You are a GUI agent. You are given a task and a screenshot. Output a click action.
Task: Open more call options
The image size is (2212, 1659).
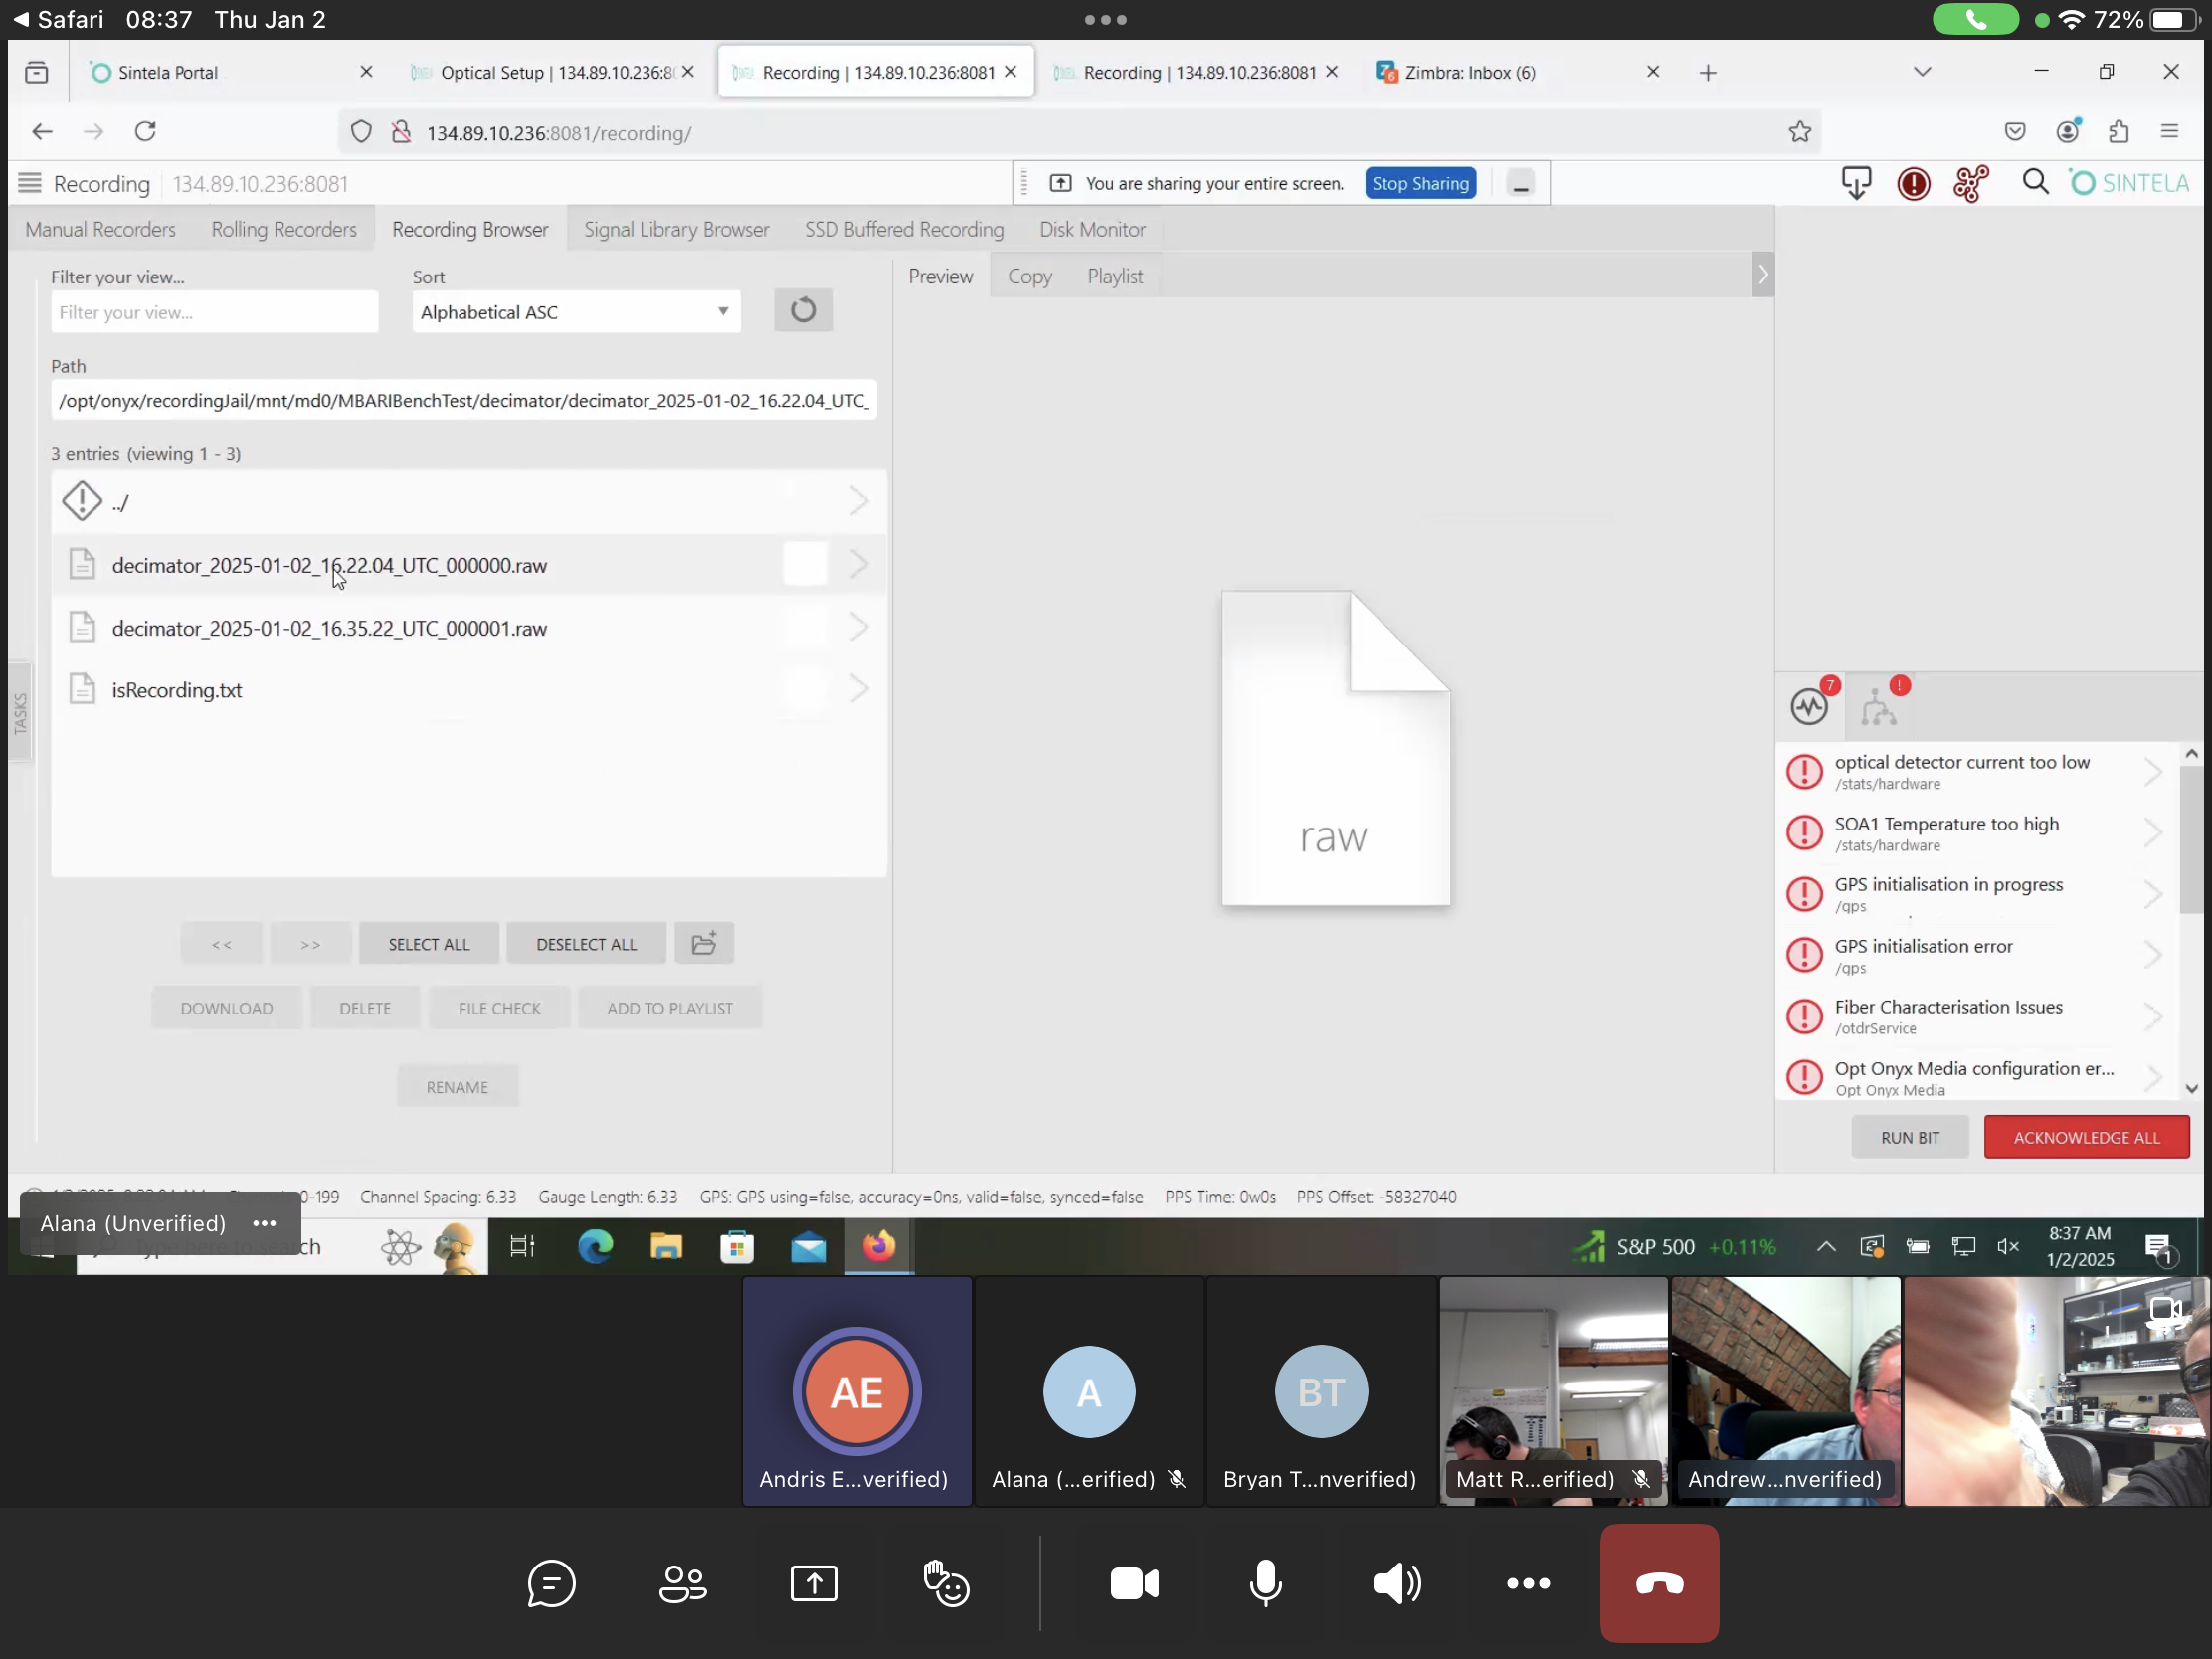tap(1528, 1583)
